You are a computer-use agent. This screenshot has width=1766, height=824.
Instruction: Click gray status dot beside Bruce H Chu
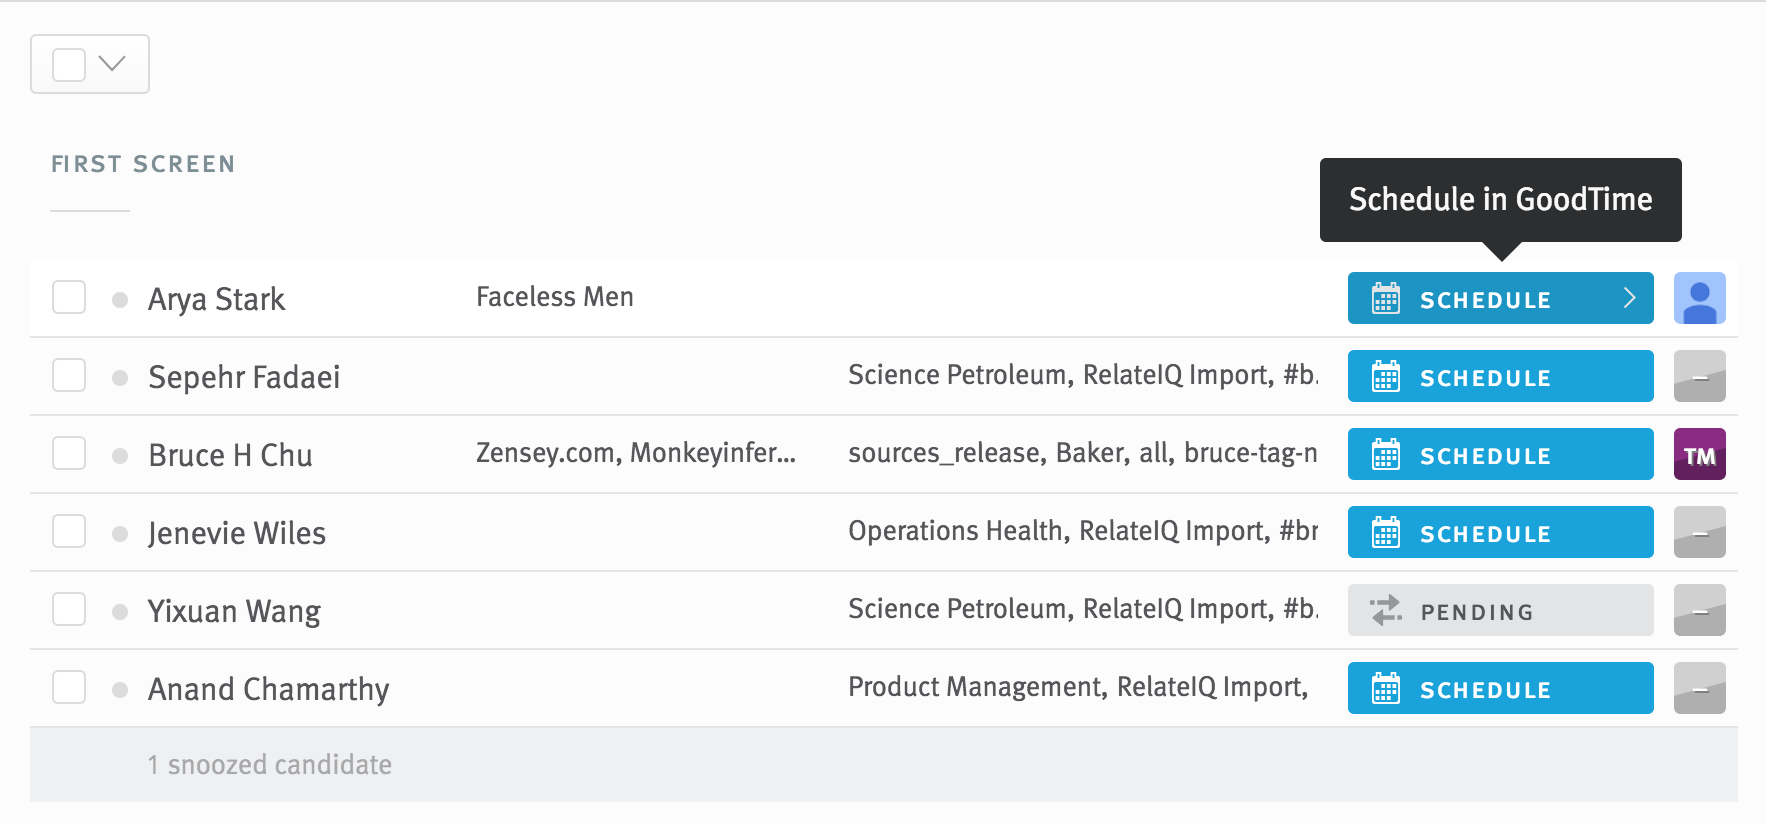click(120, 456)
